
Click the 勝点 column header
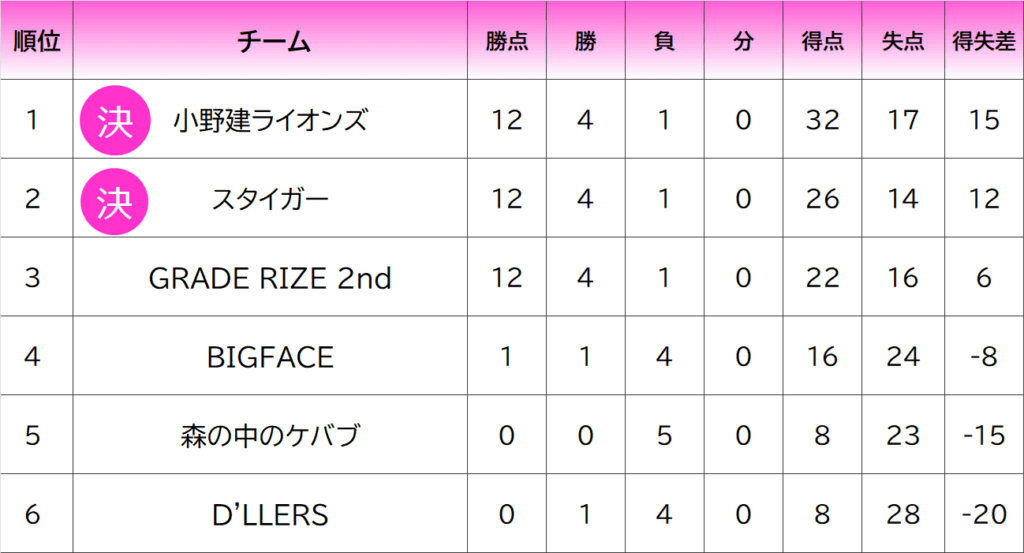tap(507, 41)
